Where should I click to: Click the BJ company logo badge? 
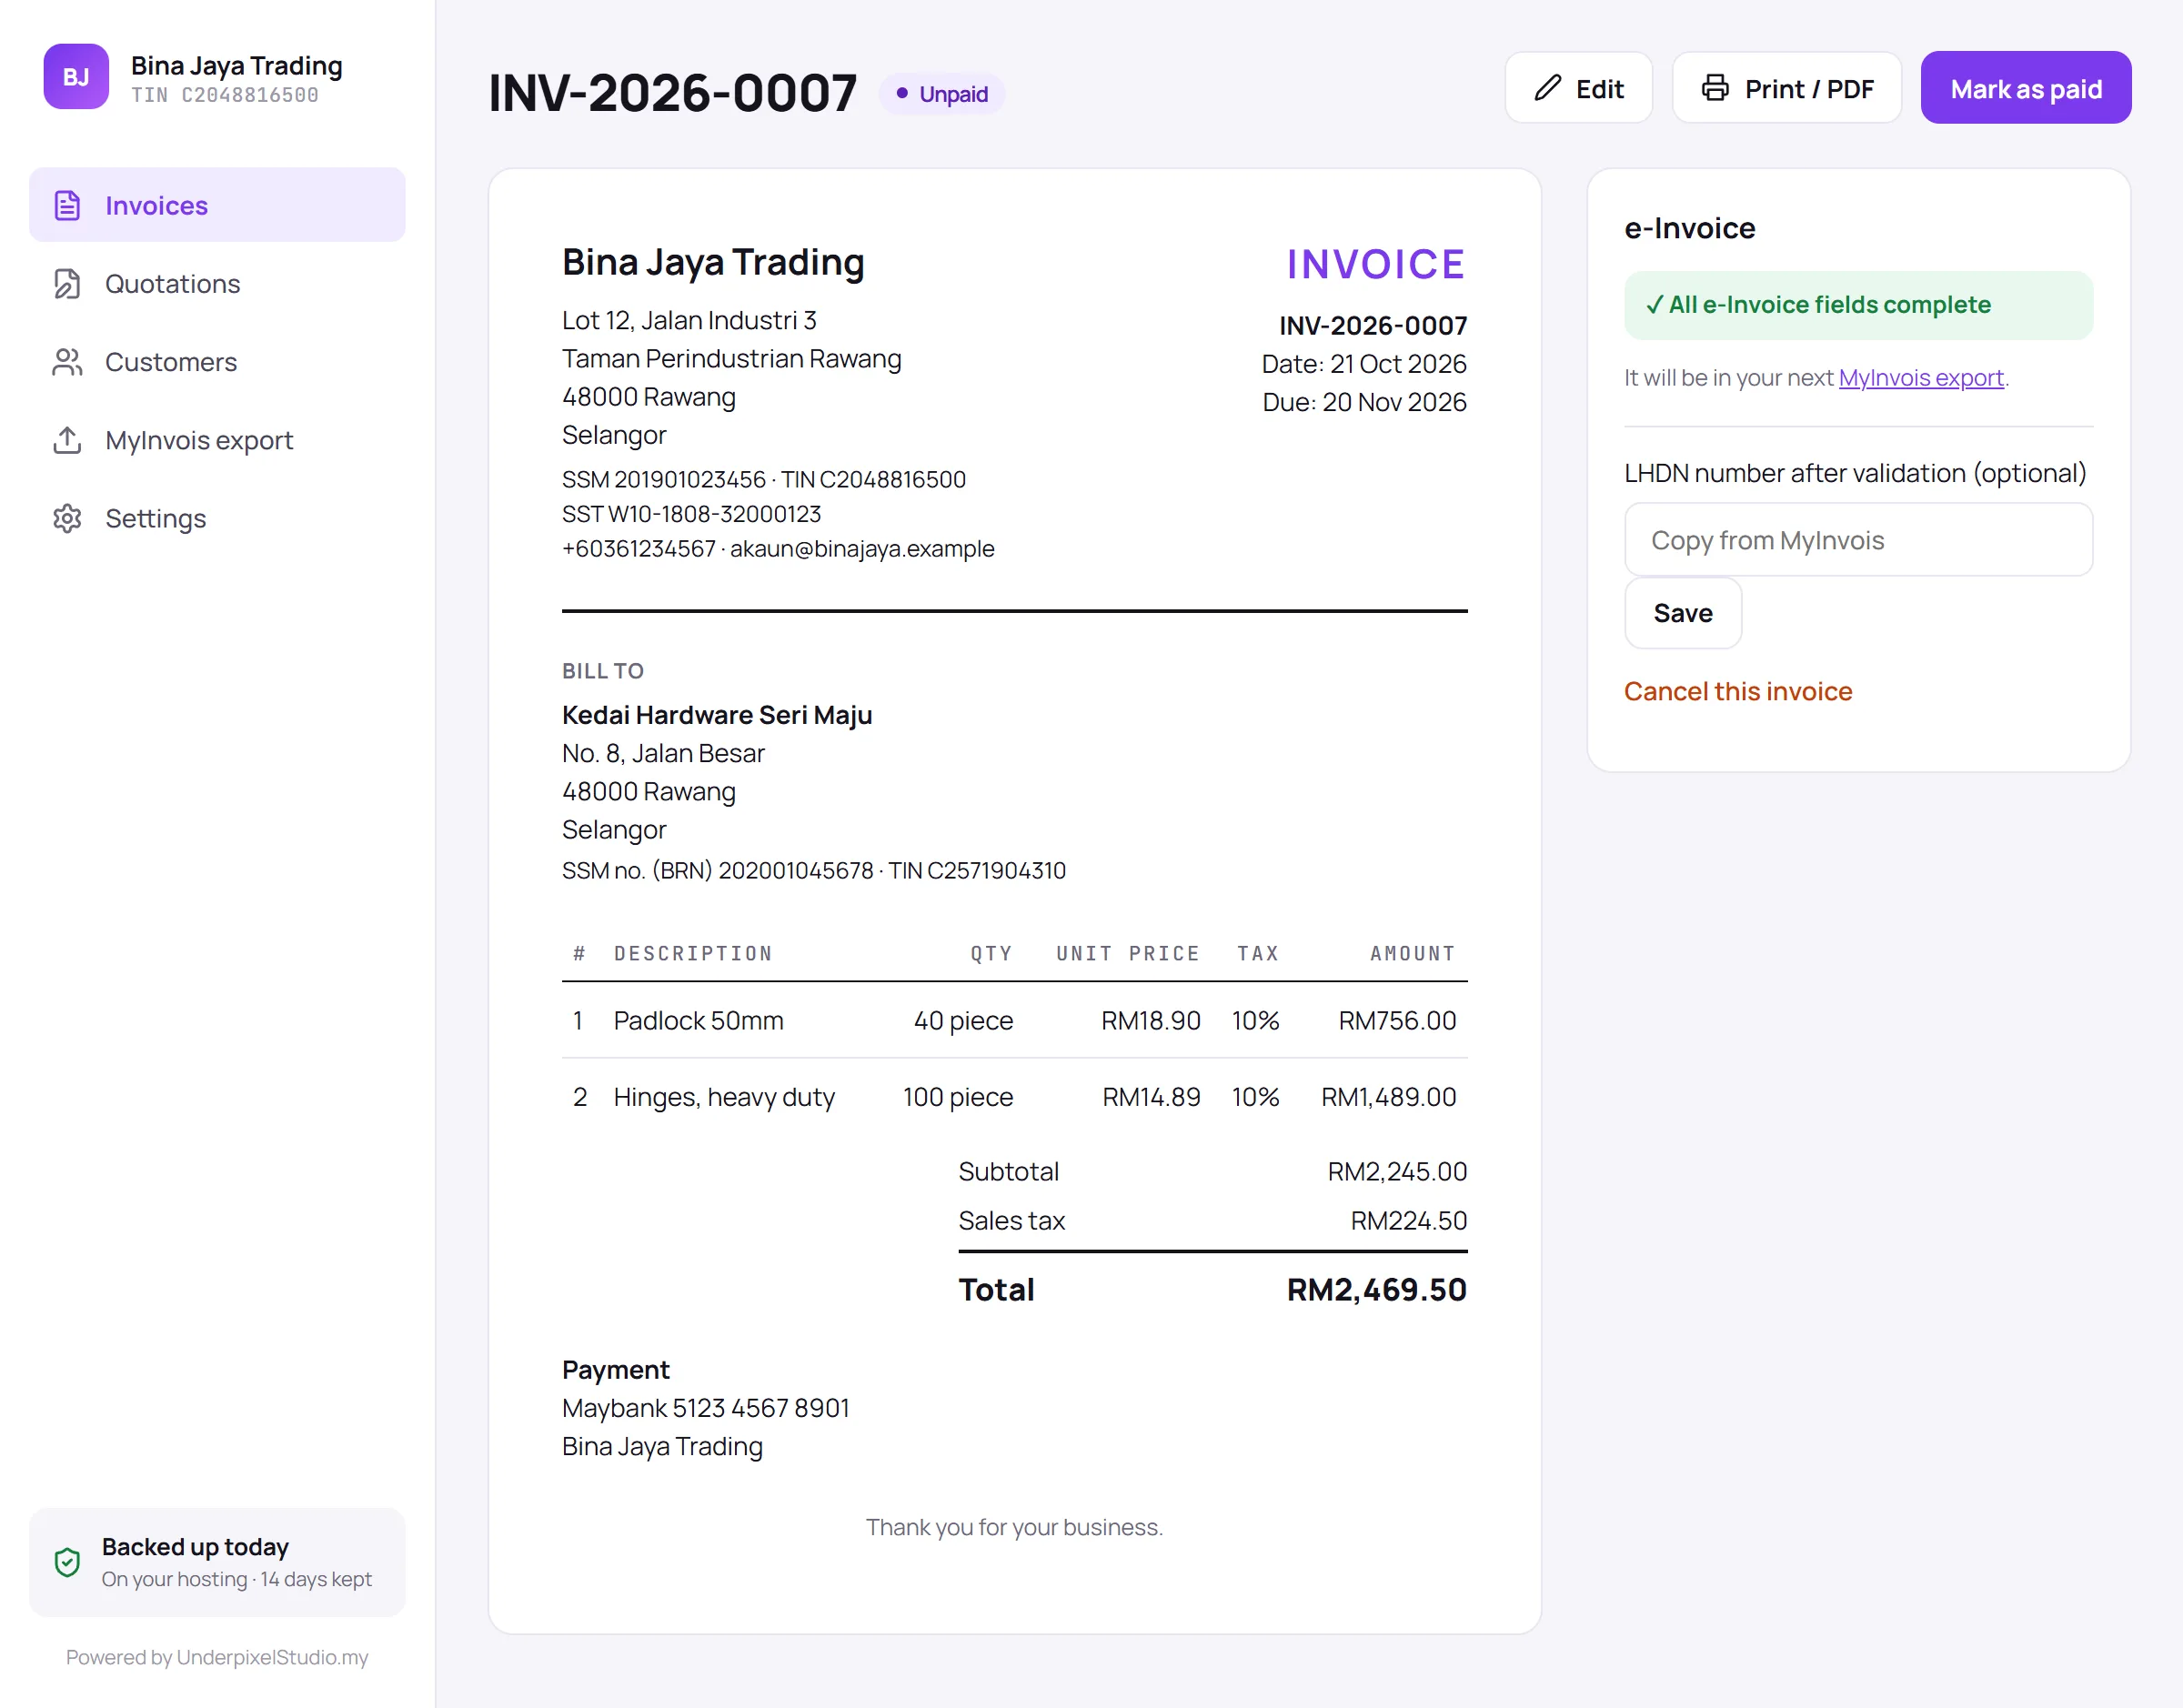(x=76, y=77)
